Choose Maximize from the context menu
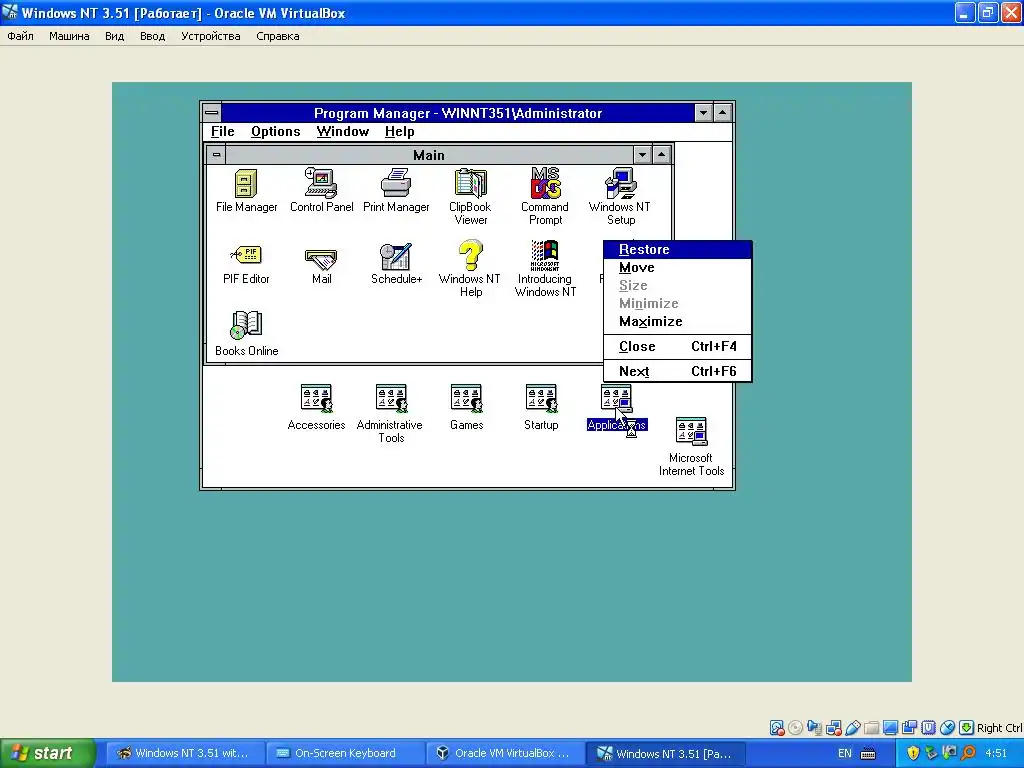This screenshot has height=768, width=1024. (x=677, y=322)
